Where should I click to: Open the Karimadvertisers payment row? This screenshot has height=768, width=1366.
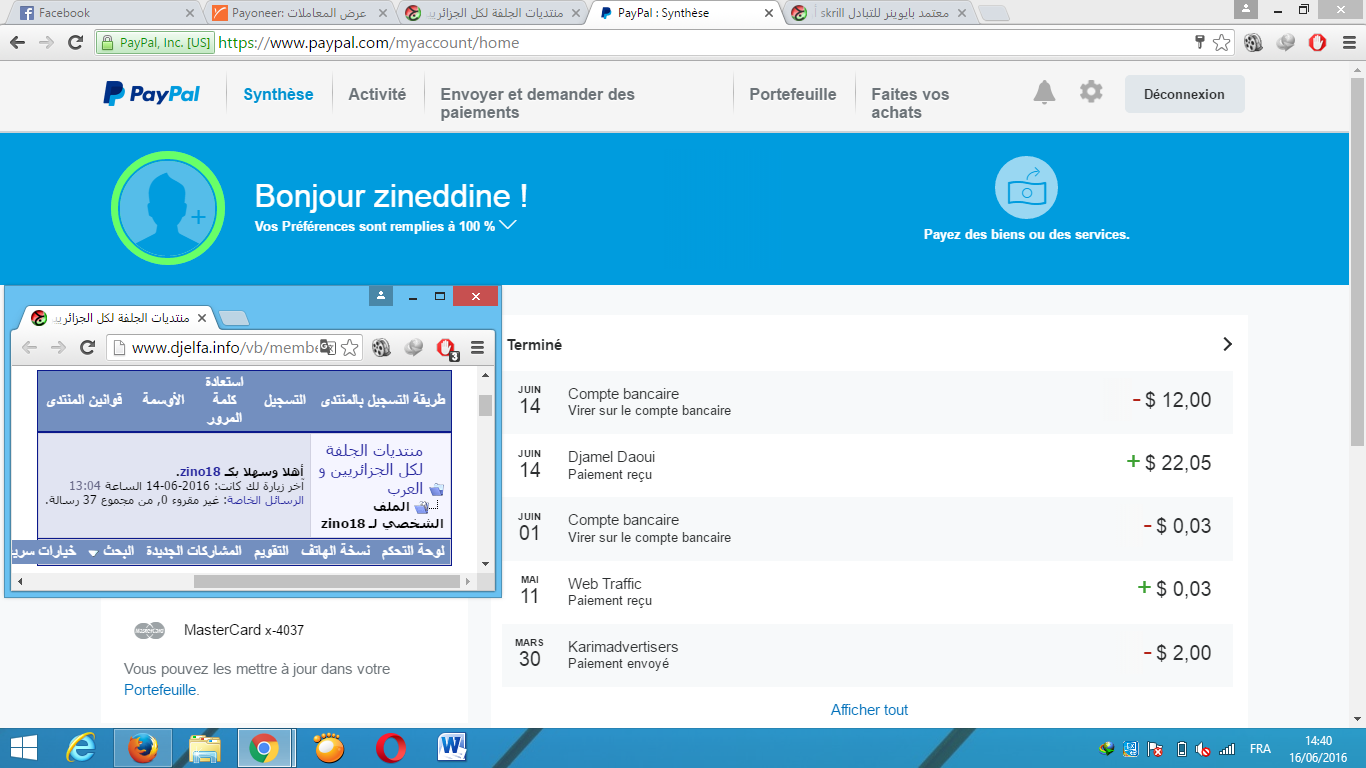pos(868,655)
